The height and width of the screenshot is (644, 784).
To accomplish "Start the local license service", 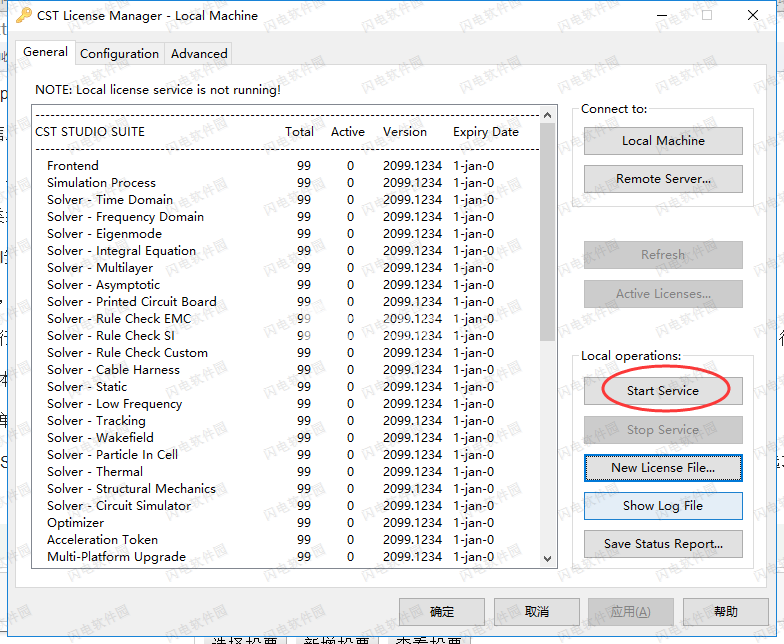I will pyautogui.click(x=663, y=391).
